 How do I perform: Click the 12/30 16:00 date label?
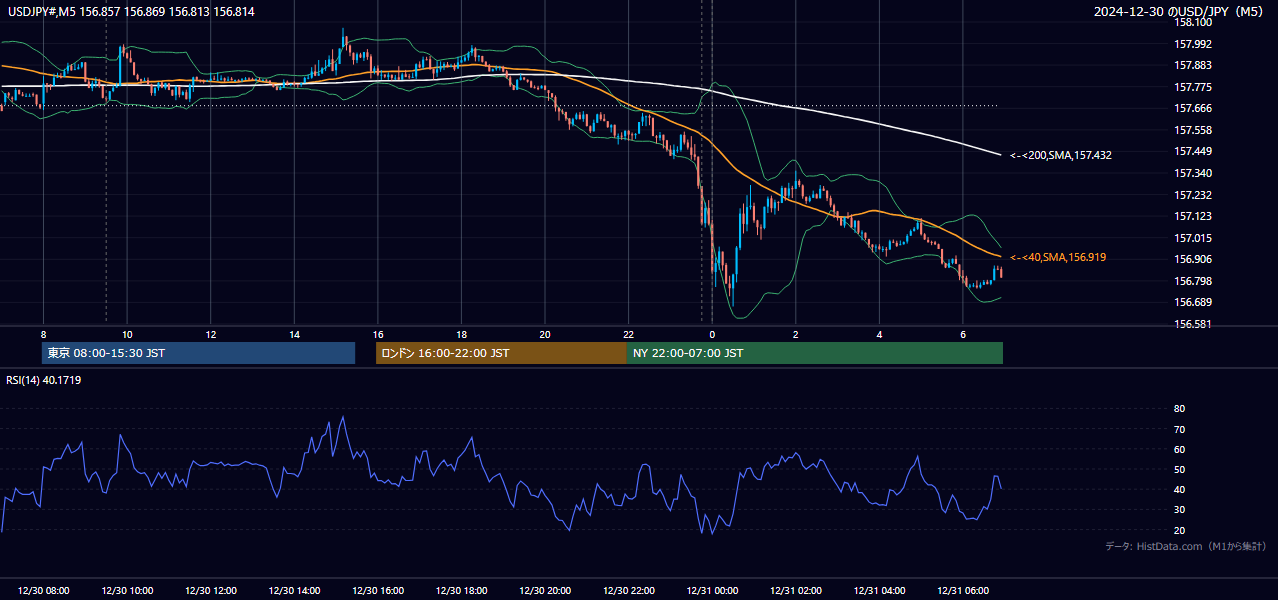(x=378, y=591)
